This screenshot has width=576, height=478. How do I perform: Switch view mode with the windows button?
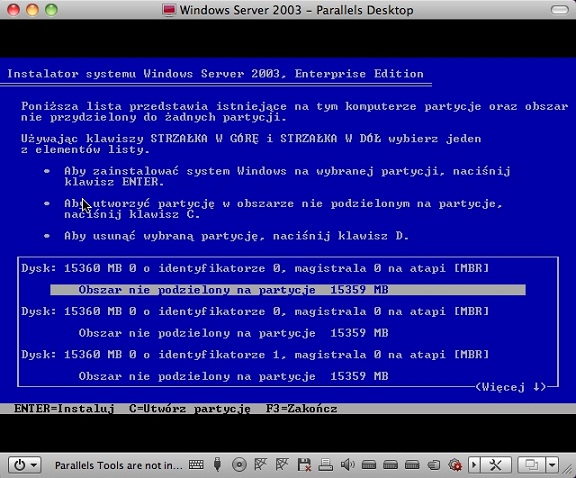pyautogui.click(x=531, y=465)
